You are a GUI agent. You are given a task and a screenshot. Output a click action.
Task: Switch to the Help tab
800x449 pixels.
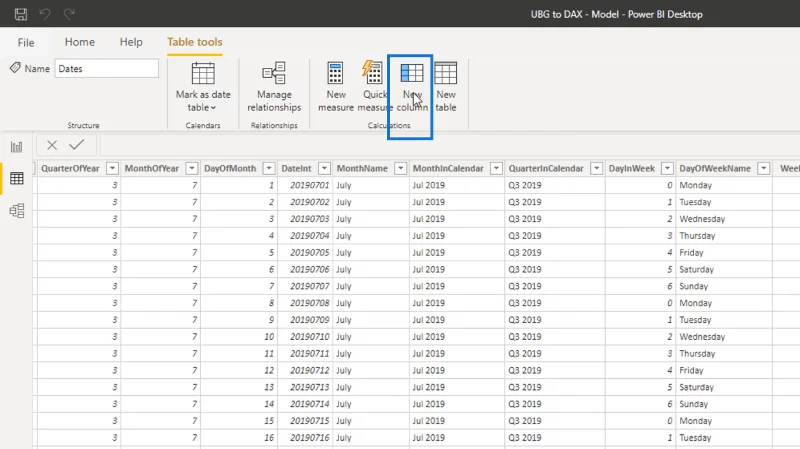131,42
